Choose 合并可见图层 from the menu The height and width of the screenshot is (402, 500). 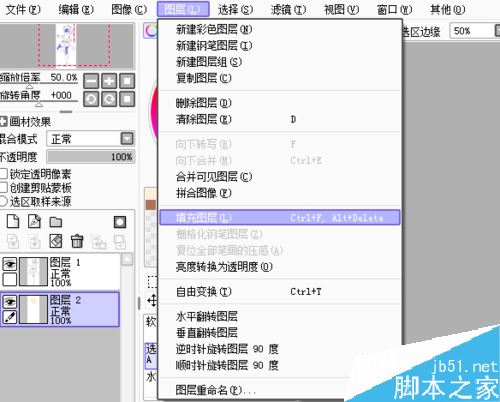pos(280,177)
